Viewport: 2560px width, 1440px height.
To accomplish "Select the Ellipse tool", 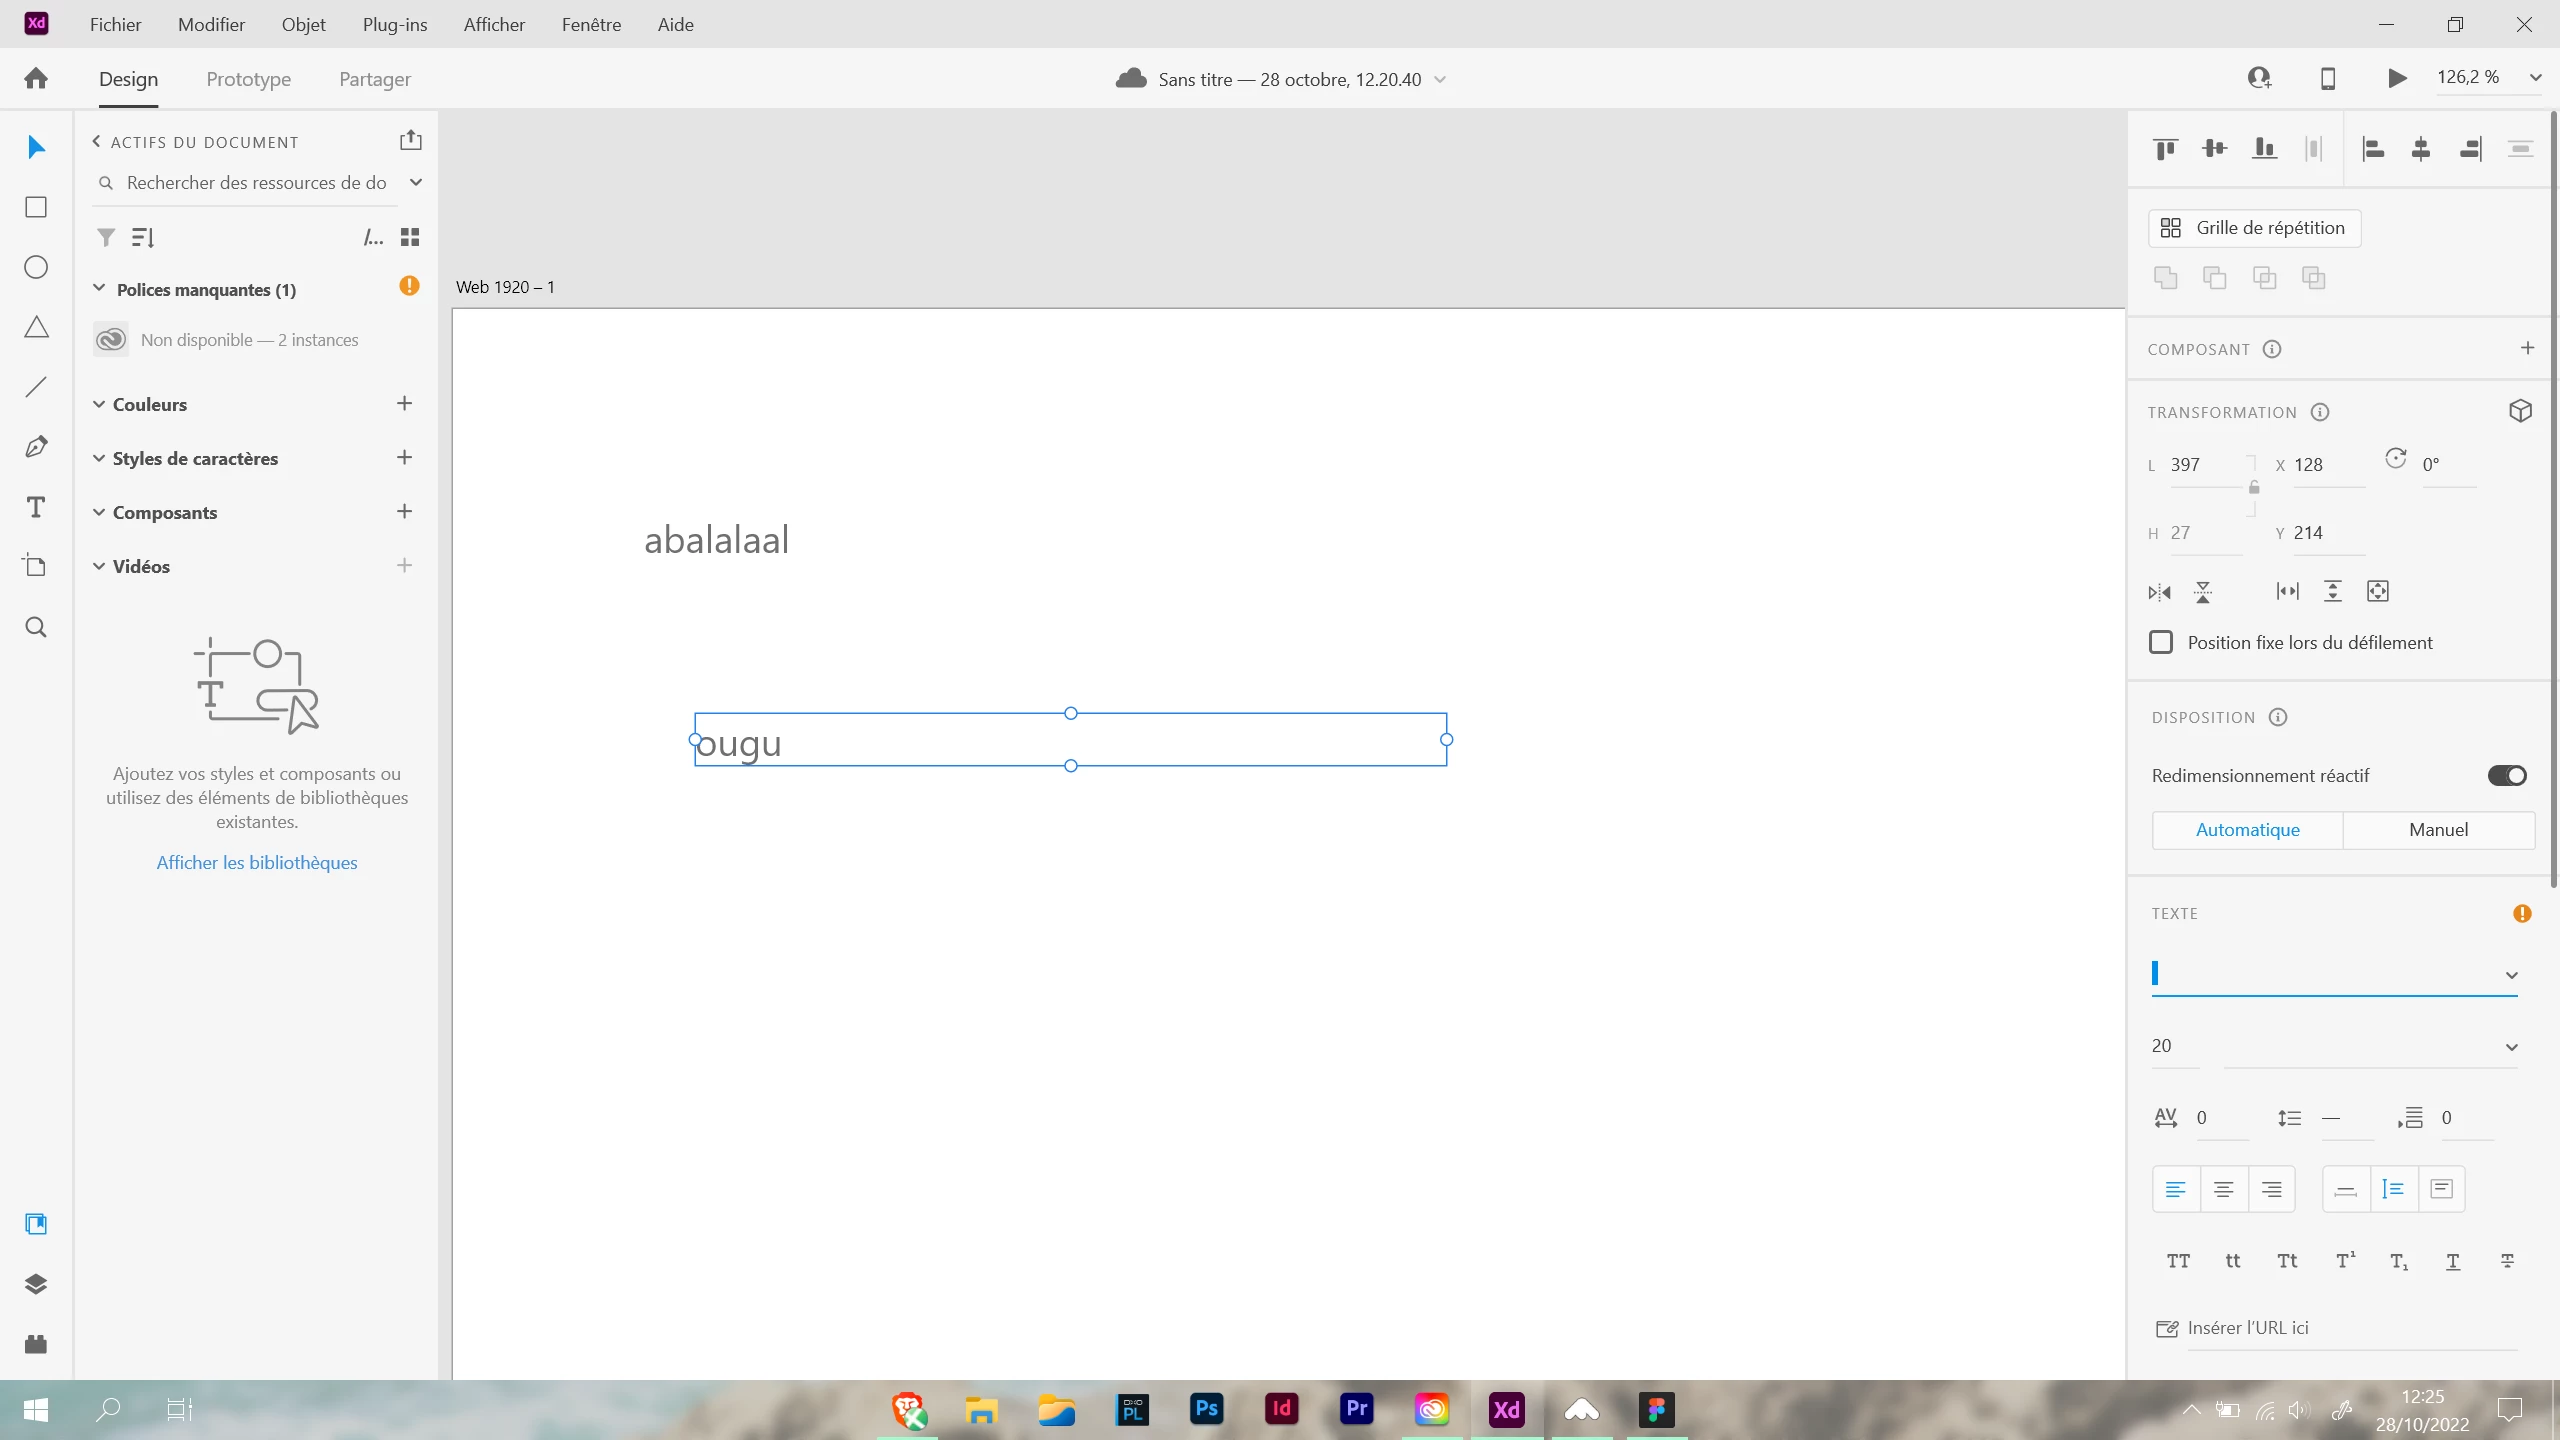I will (x=36, y=267).
